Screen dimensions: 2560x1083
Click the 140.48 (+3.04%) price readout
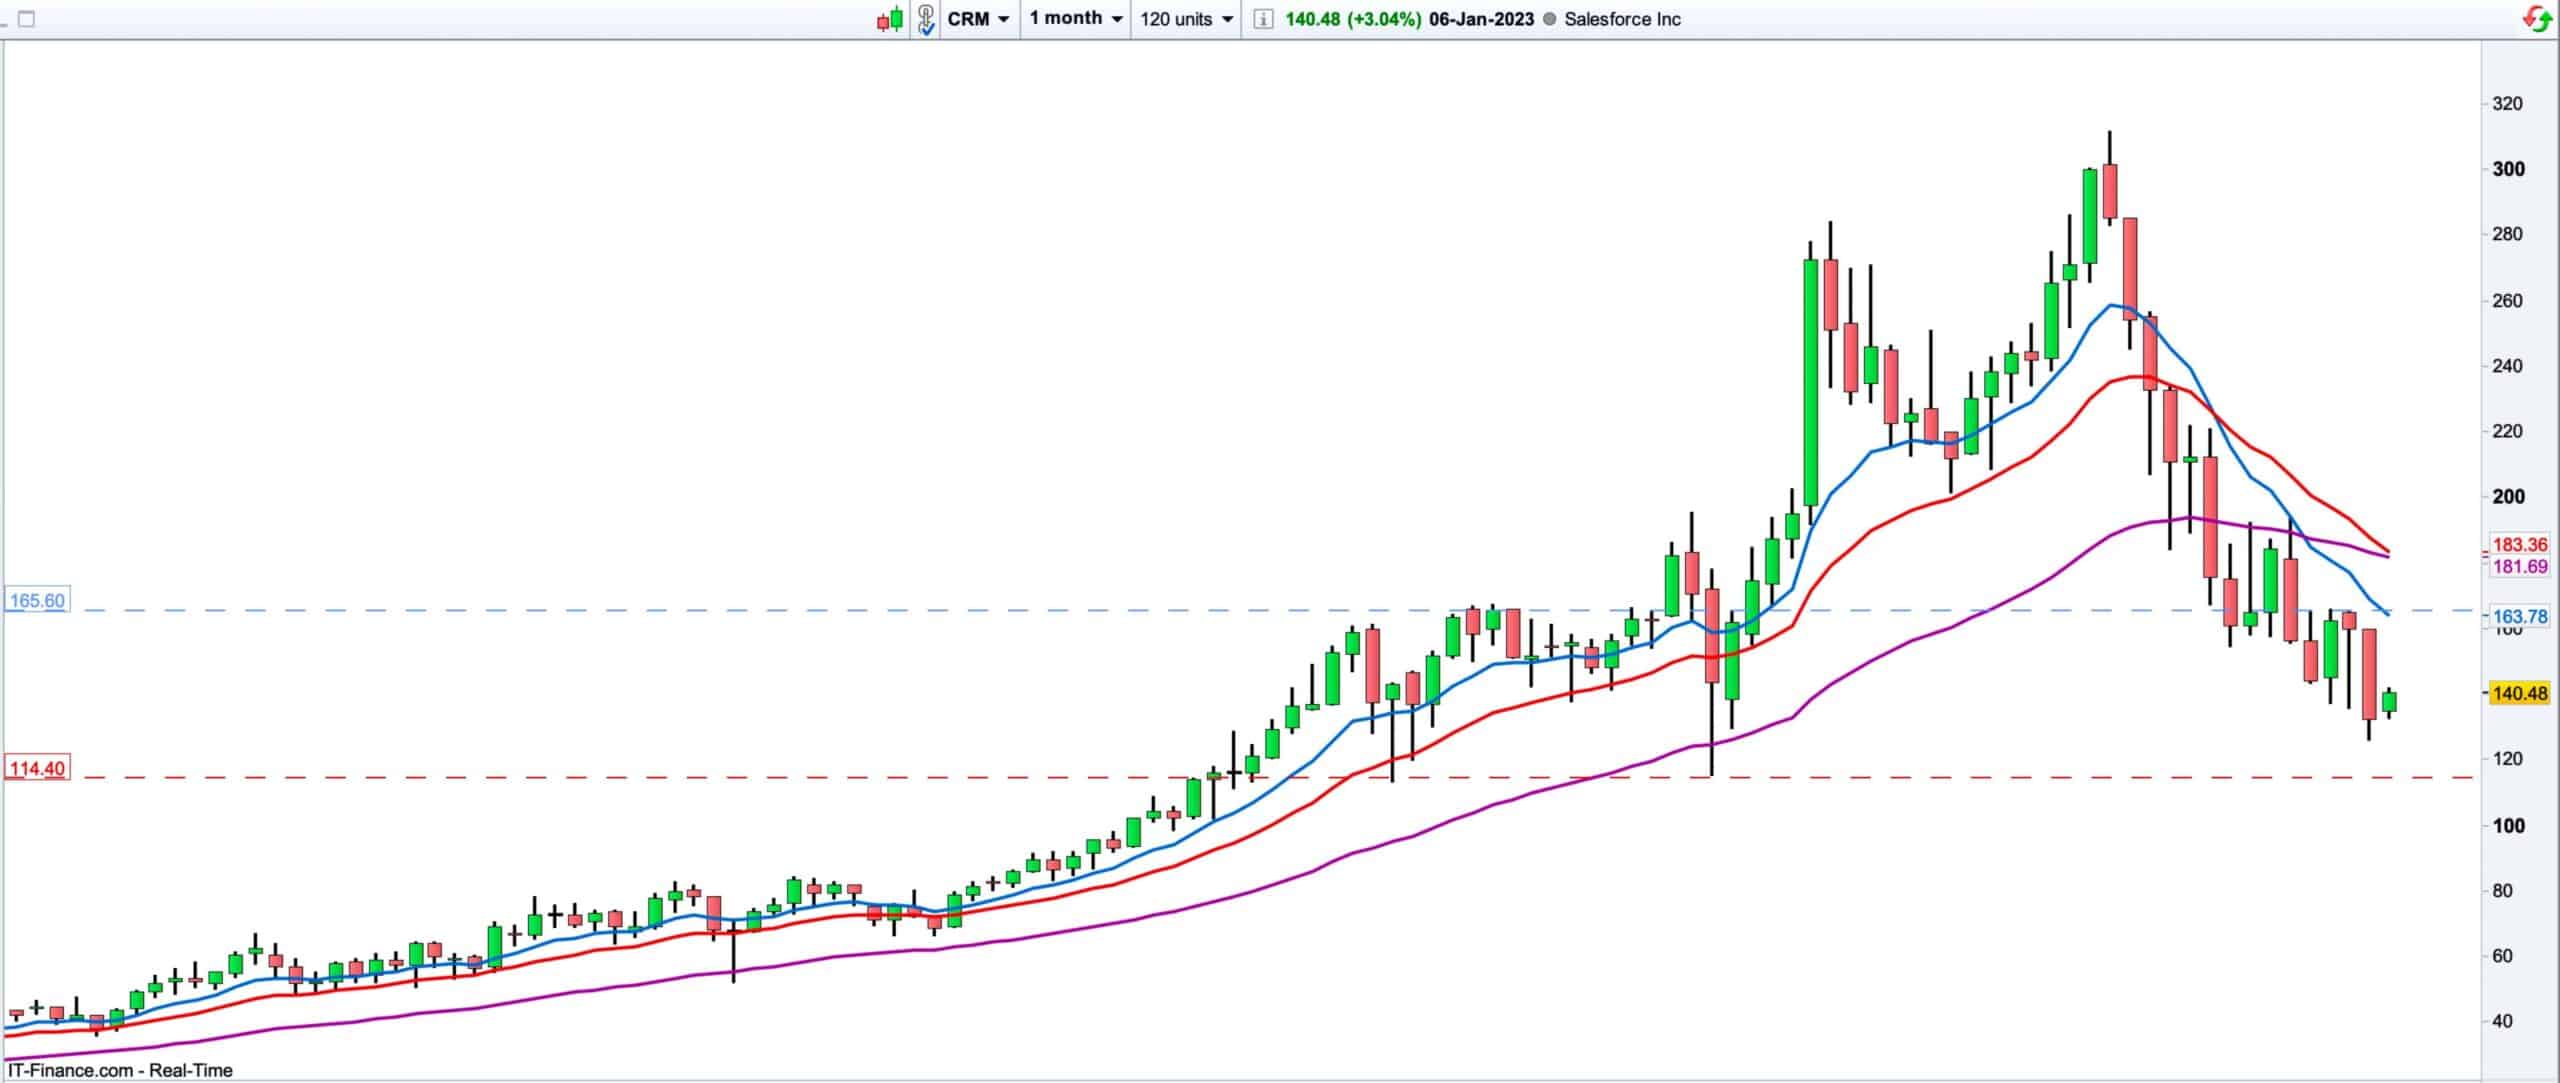pos(1352,19)
